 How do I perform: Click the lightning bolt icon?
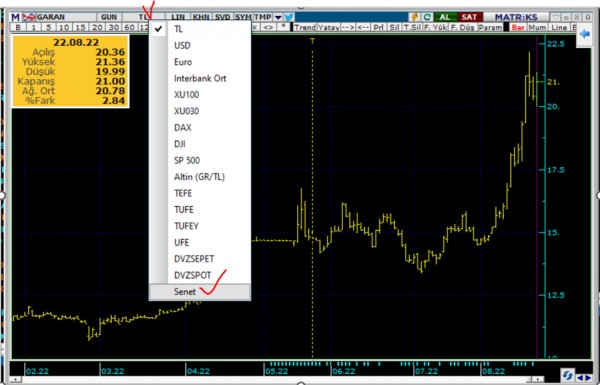tap(414, 17)
